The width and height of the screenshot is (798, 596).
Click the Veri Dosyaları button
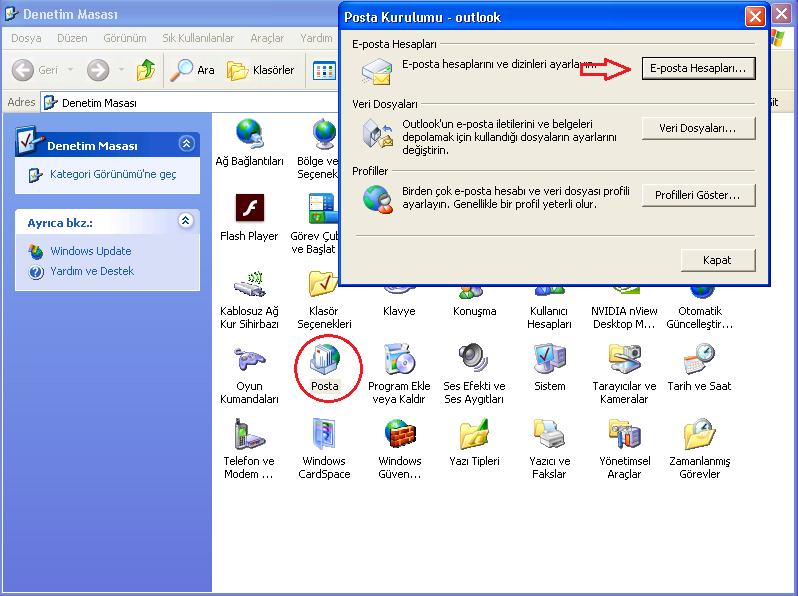(698, 128)
